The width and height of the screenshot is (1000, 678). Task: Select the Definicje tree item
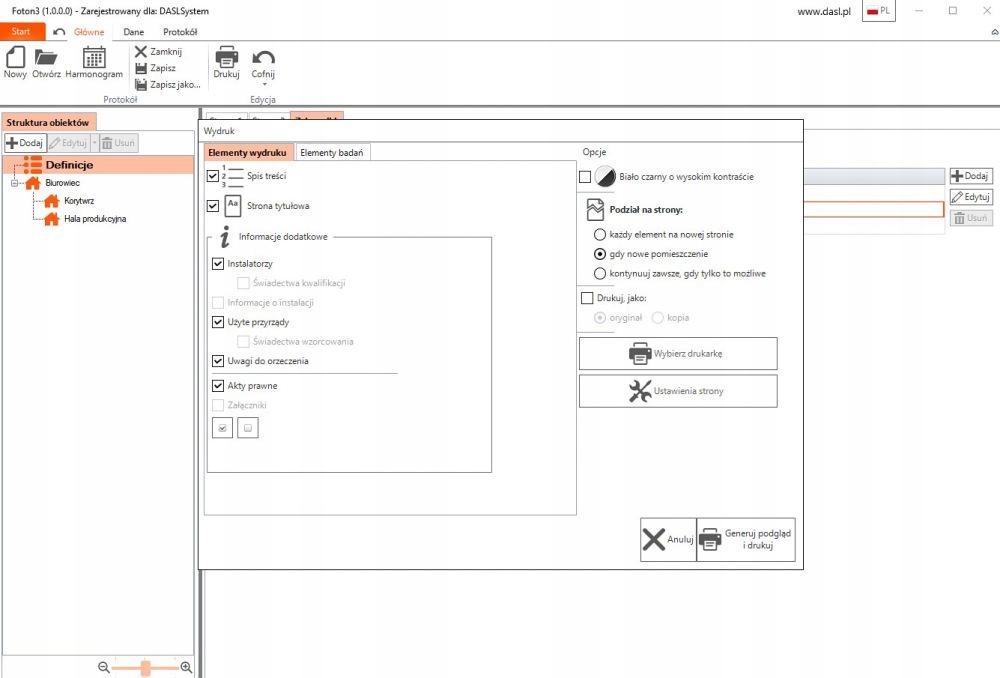70,165
